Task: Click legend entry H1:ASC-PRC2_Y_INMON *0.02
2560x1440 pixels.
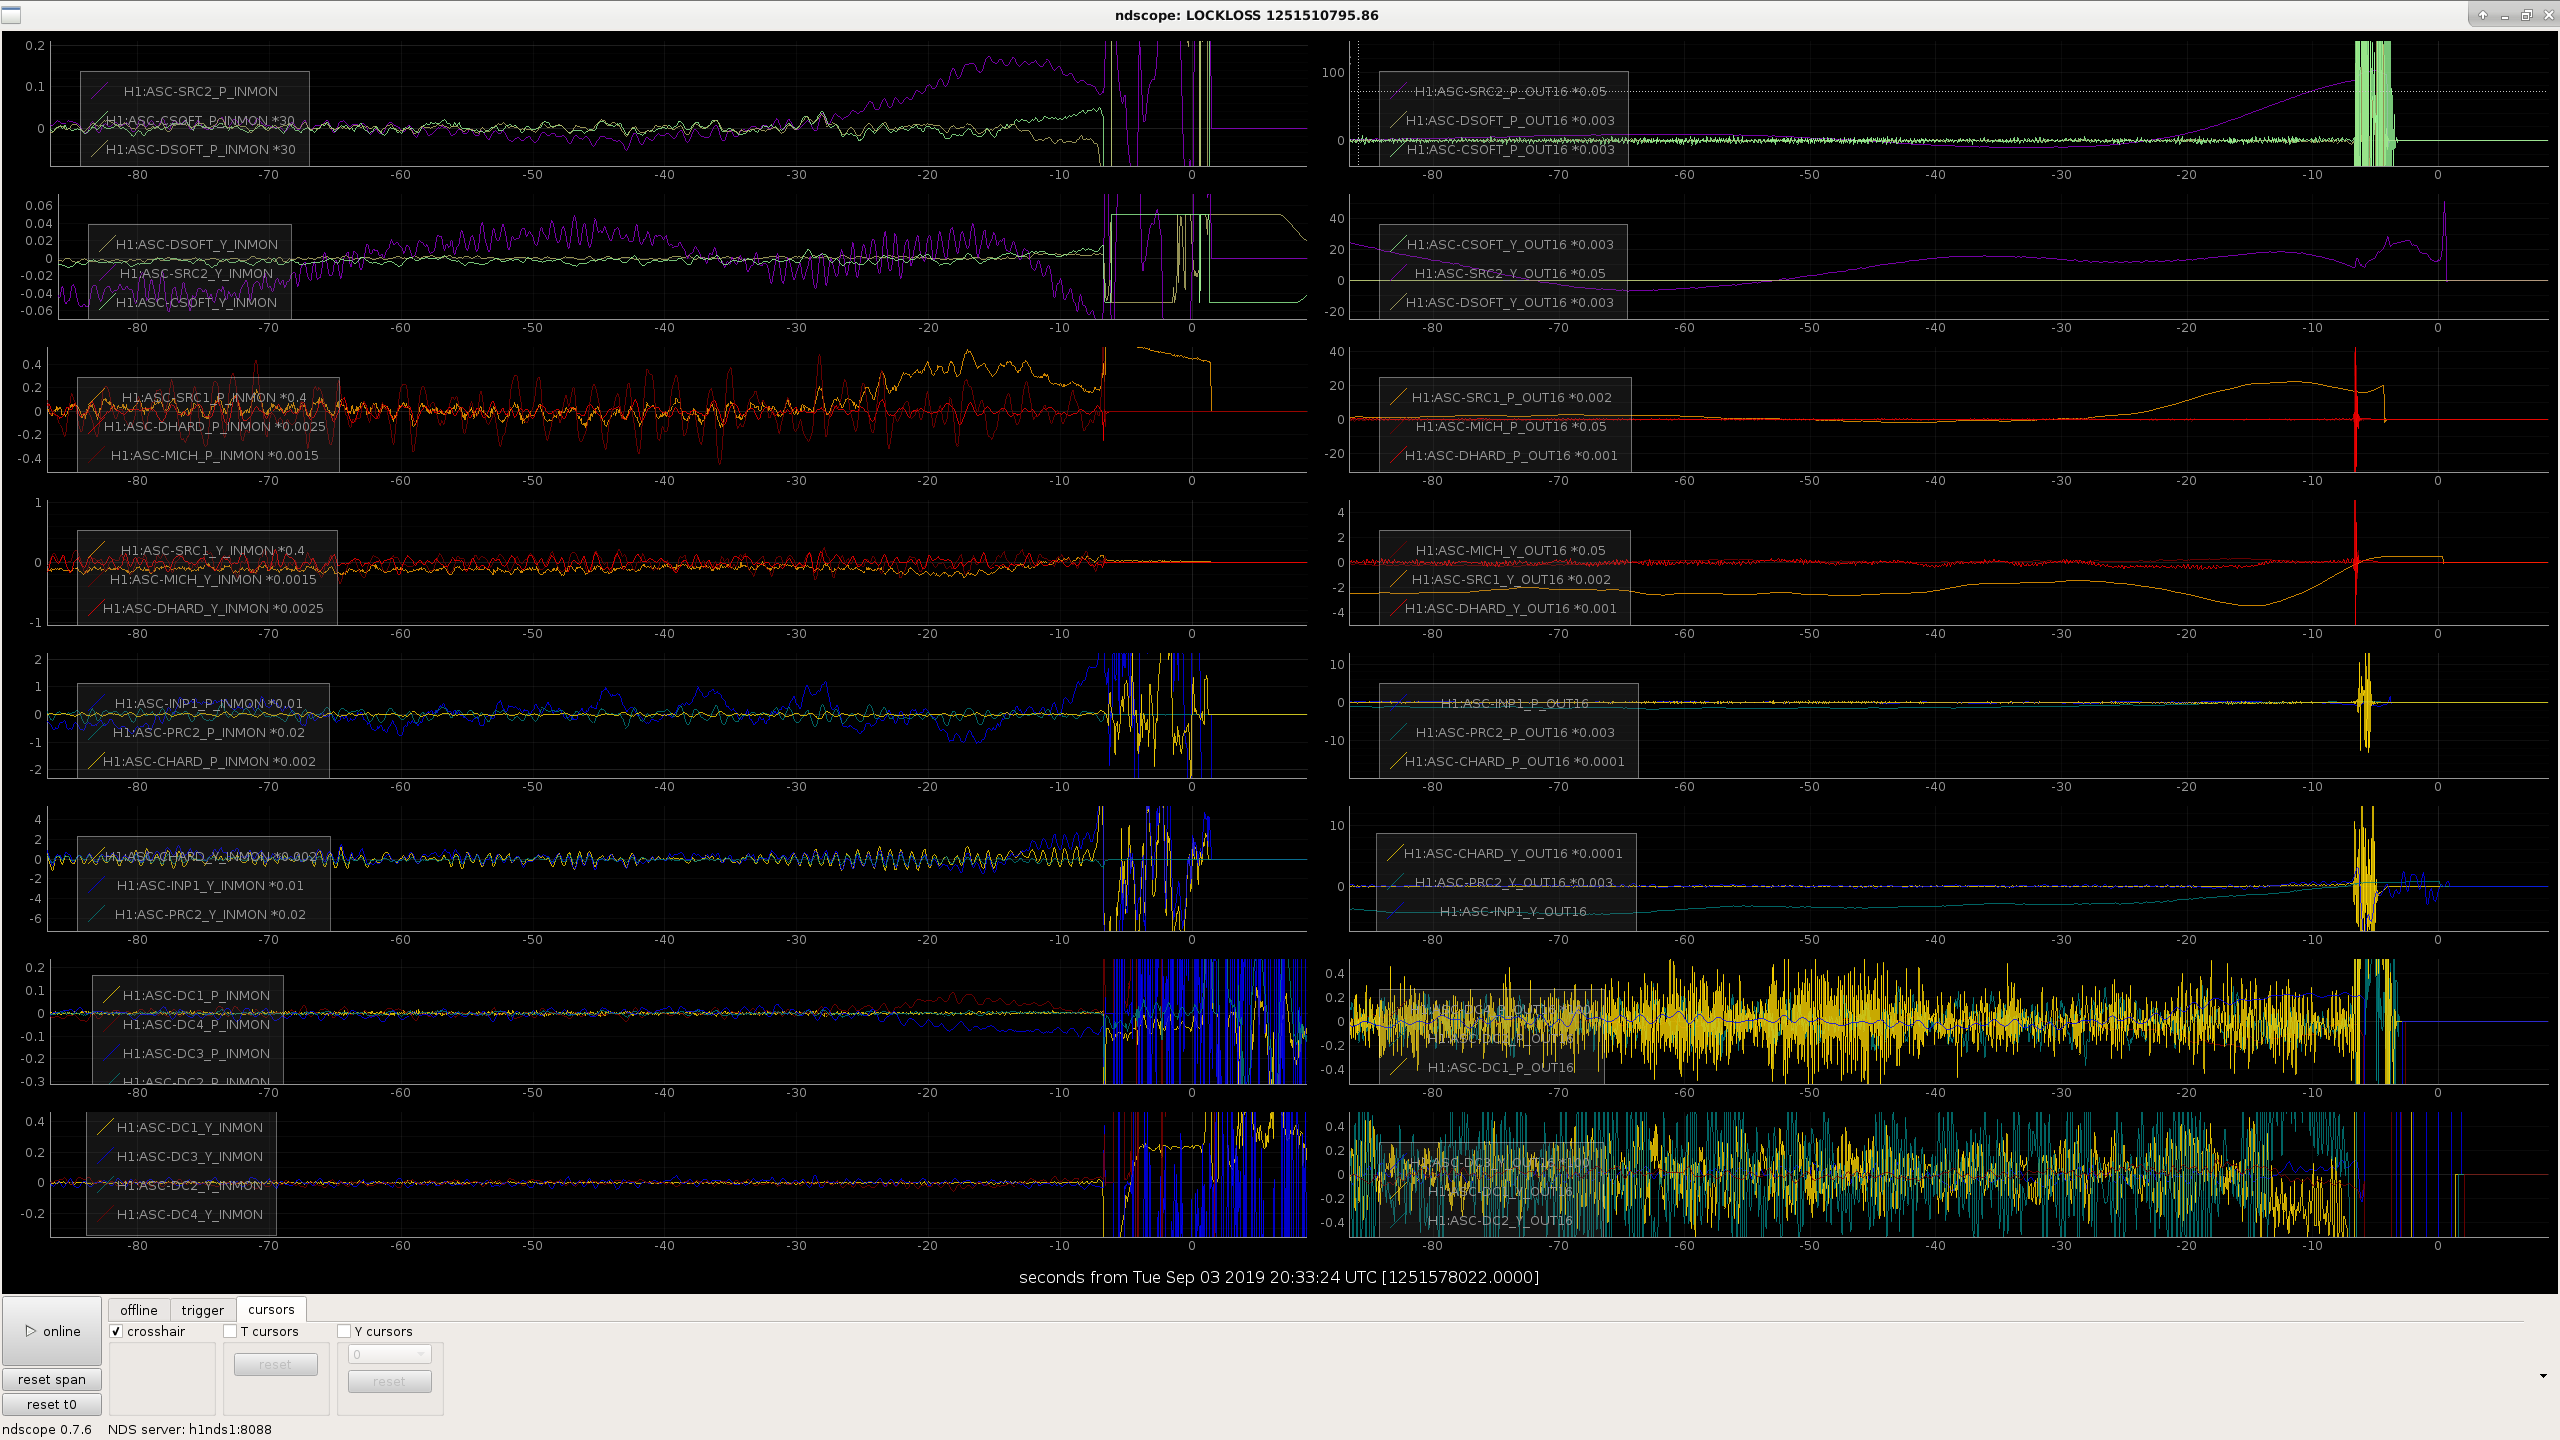Action: 210,914
